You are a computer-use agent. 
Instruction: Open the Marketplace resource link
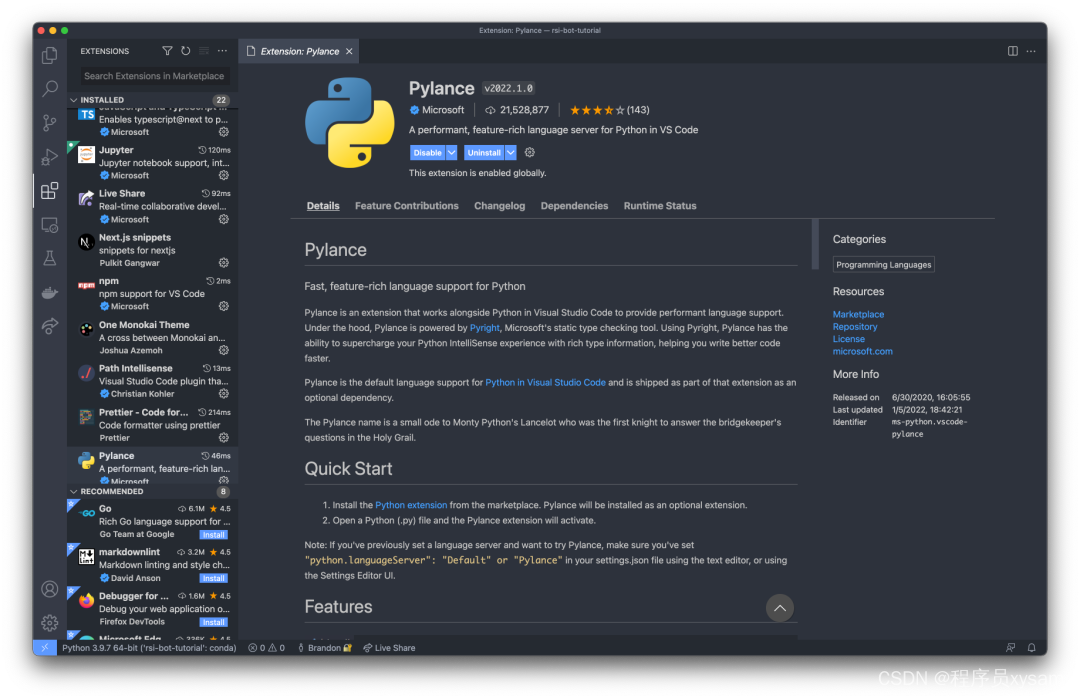(858, 314)
